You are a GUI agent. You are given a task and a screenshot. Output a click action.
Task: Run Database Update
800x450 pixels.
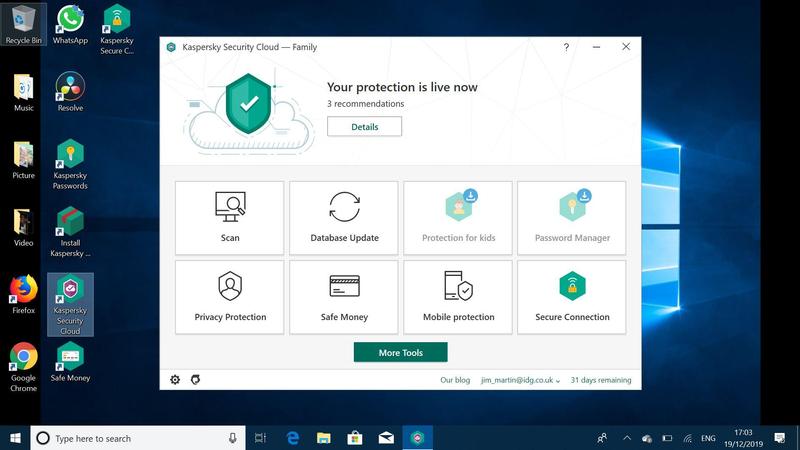[x=344, y=218]
